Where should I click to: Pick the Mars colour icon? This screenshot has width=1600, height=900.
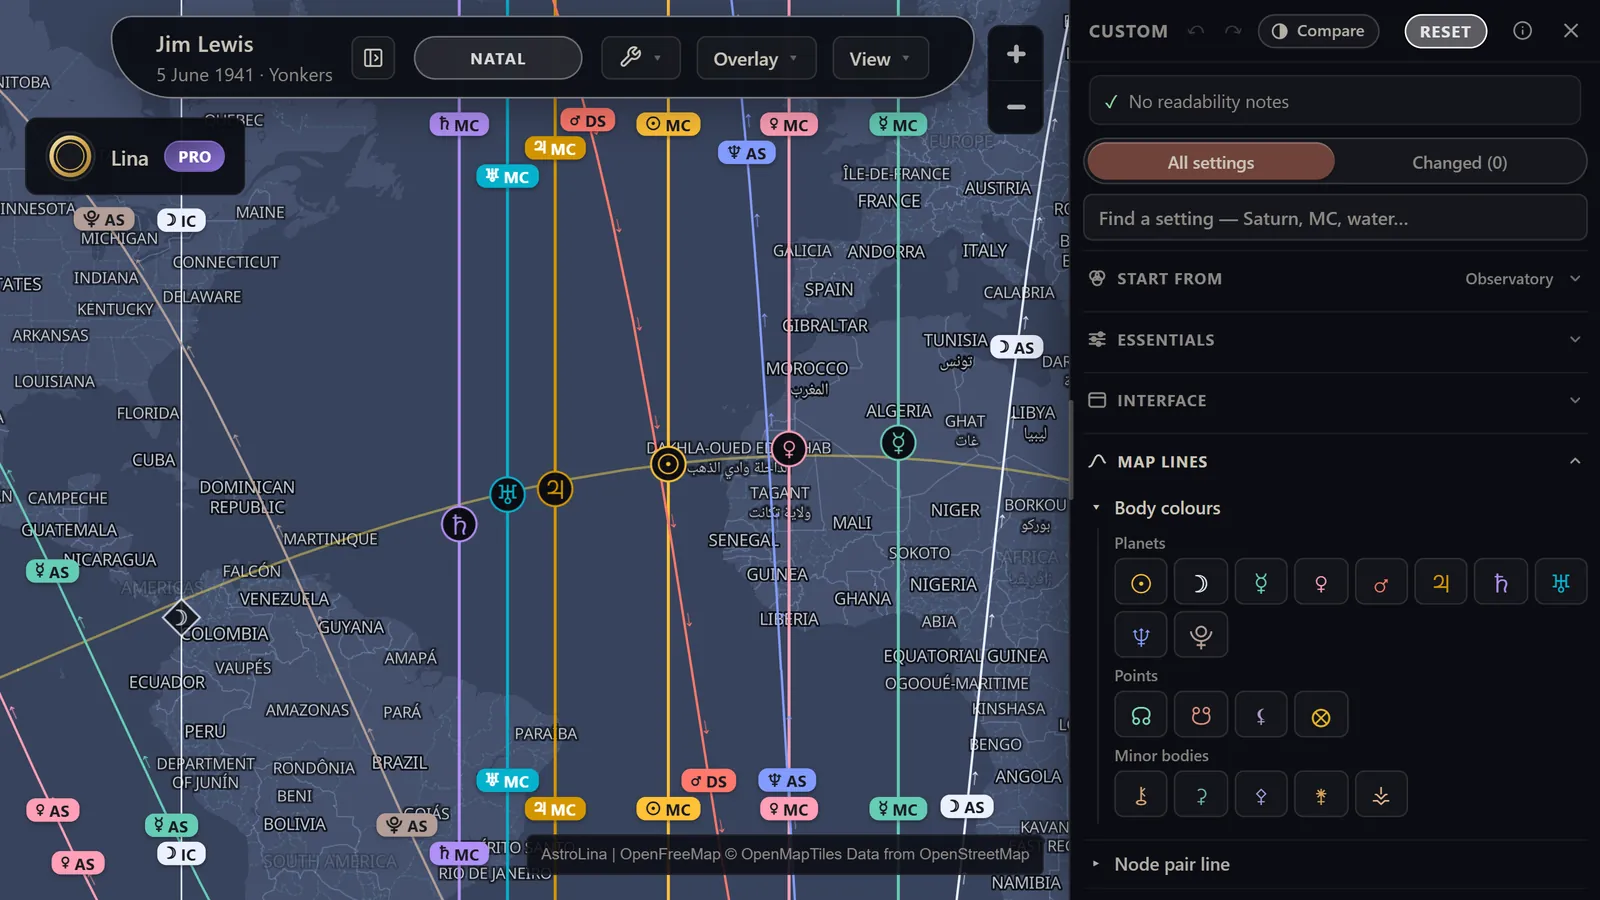pyautogui.click(x=1381, y=583)
